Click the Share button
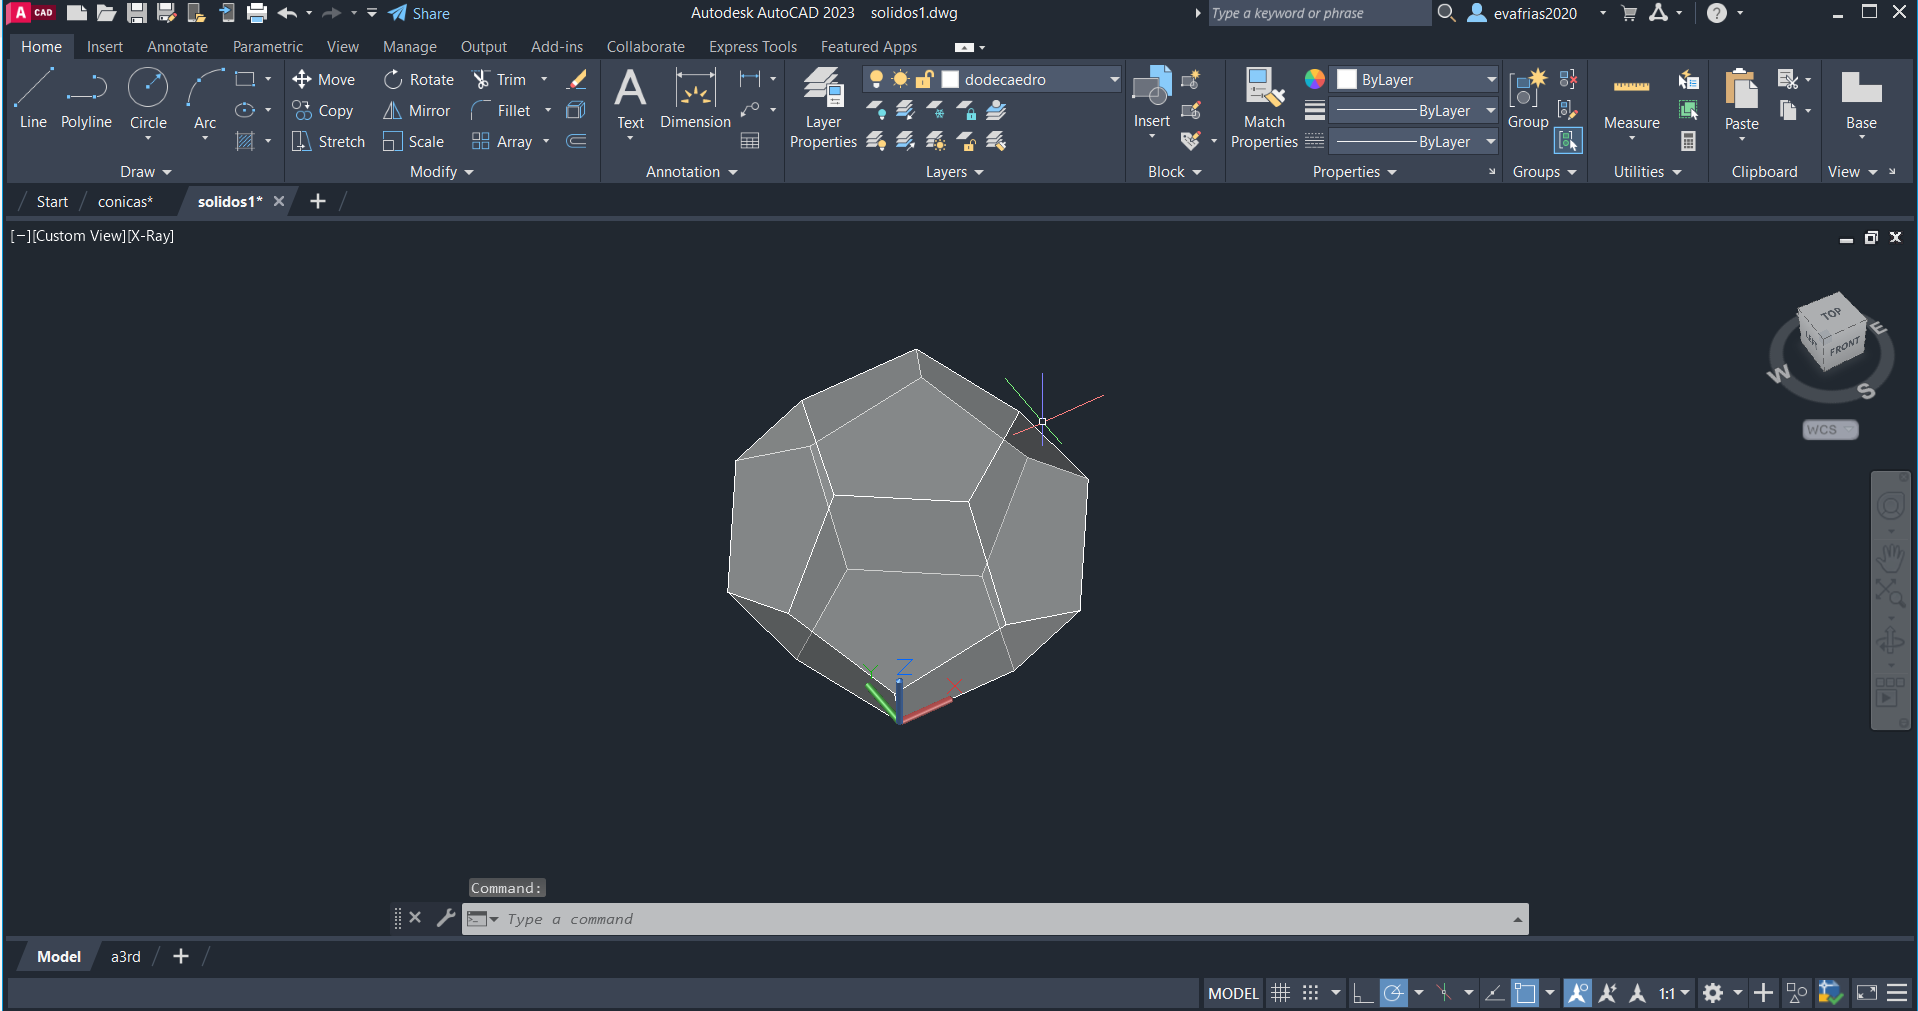This screenshot has height=1011, width=1918. pos(420,14)
